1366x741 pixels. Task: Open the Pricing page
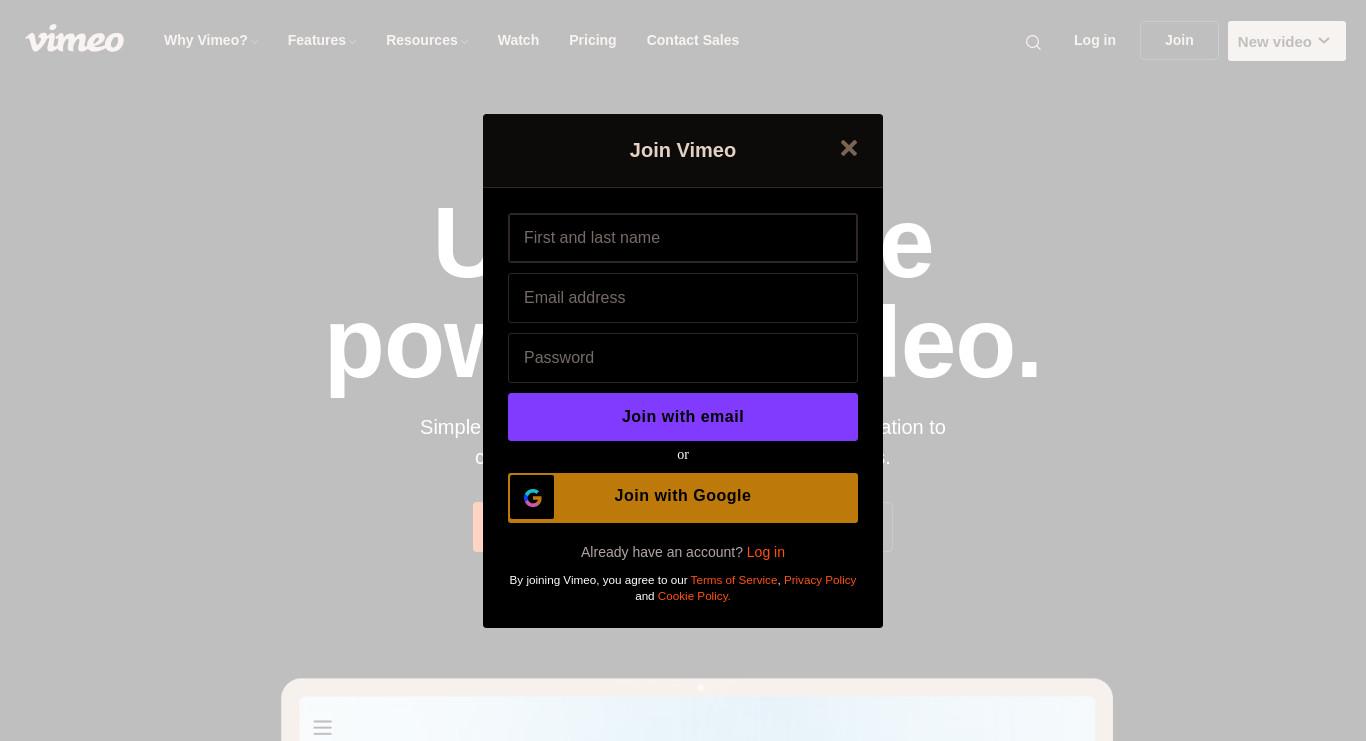tap(592, 40)
